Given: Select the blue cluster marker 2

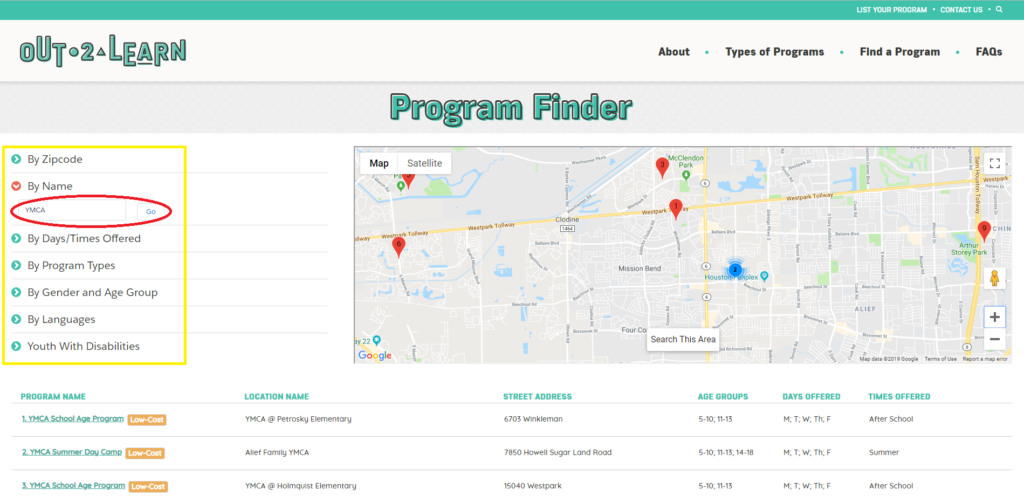Looking at the screenshot, I should pos(735,269).
